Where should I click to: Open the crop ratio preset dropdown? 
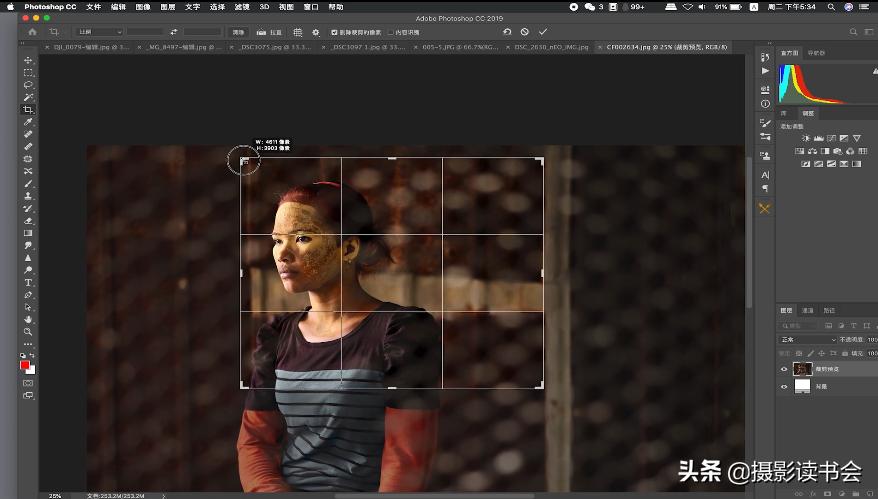(x=100, y=32)
